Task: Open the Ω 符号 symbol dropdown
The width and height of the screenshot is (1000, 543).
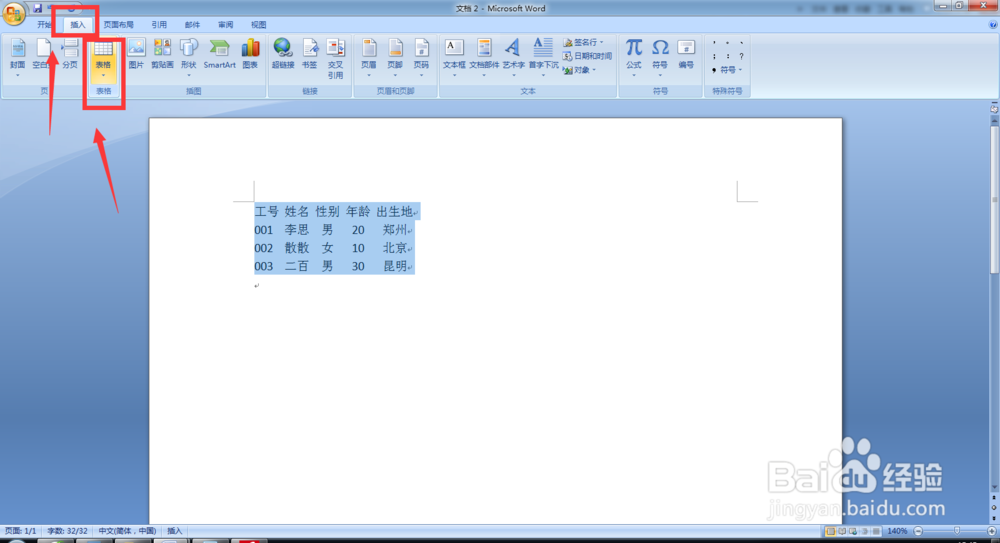Action: (x=660, y=58)
